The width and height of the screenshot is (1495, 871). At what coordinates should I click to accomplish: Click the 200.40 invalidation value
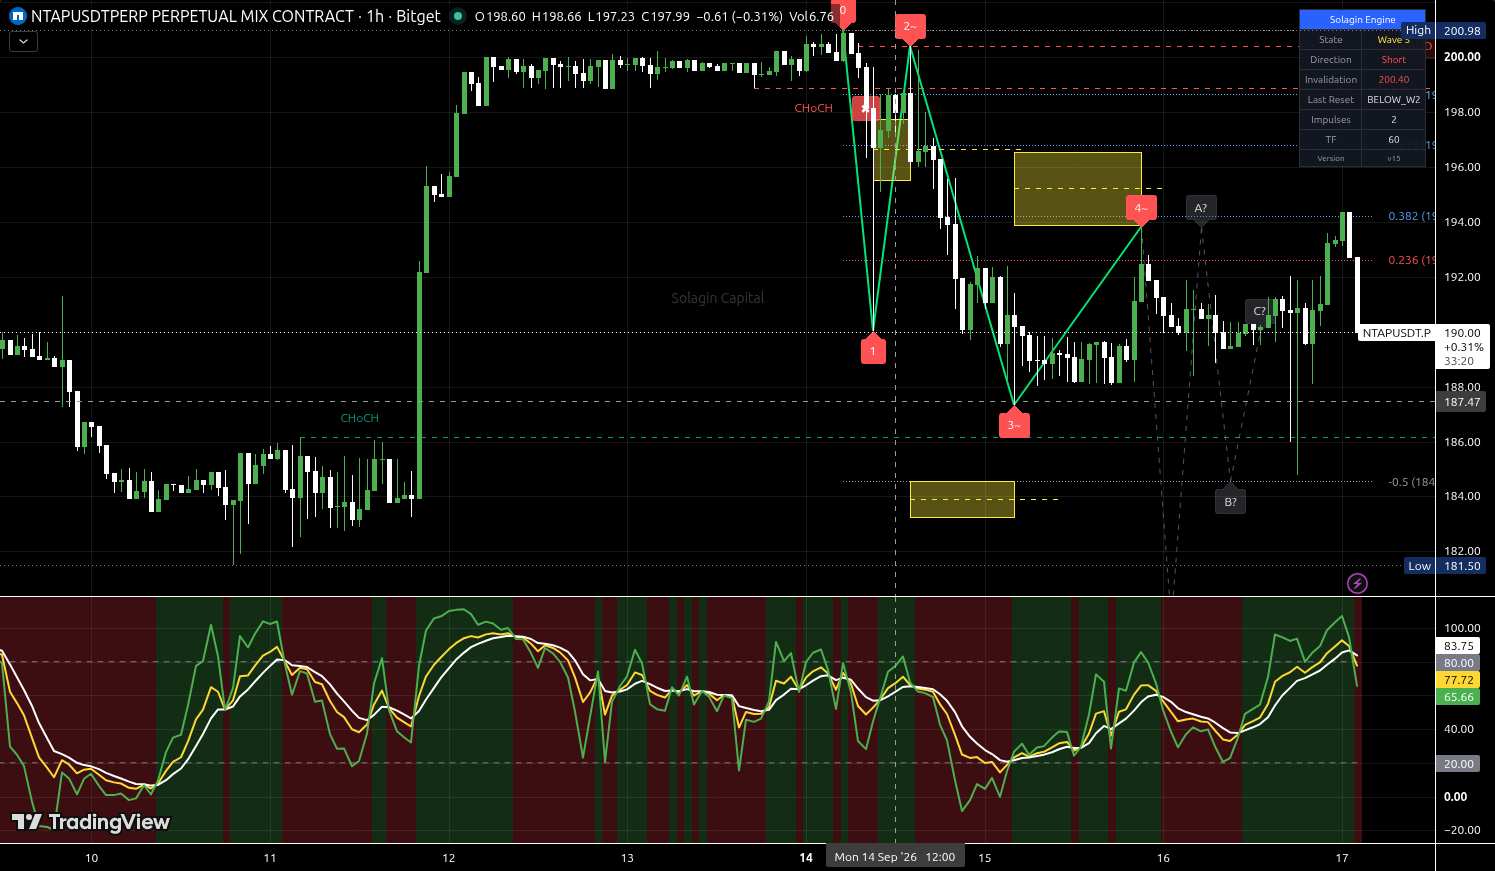pyautogui.click(x=1394, y=80)
